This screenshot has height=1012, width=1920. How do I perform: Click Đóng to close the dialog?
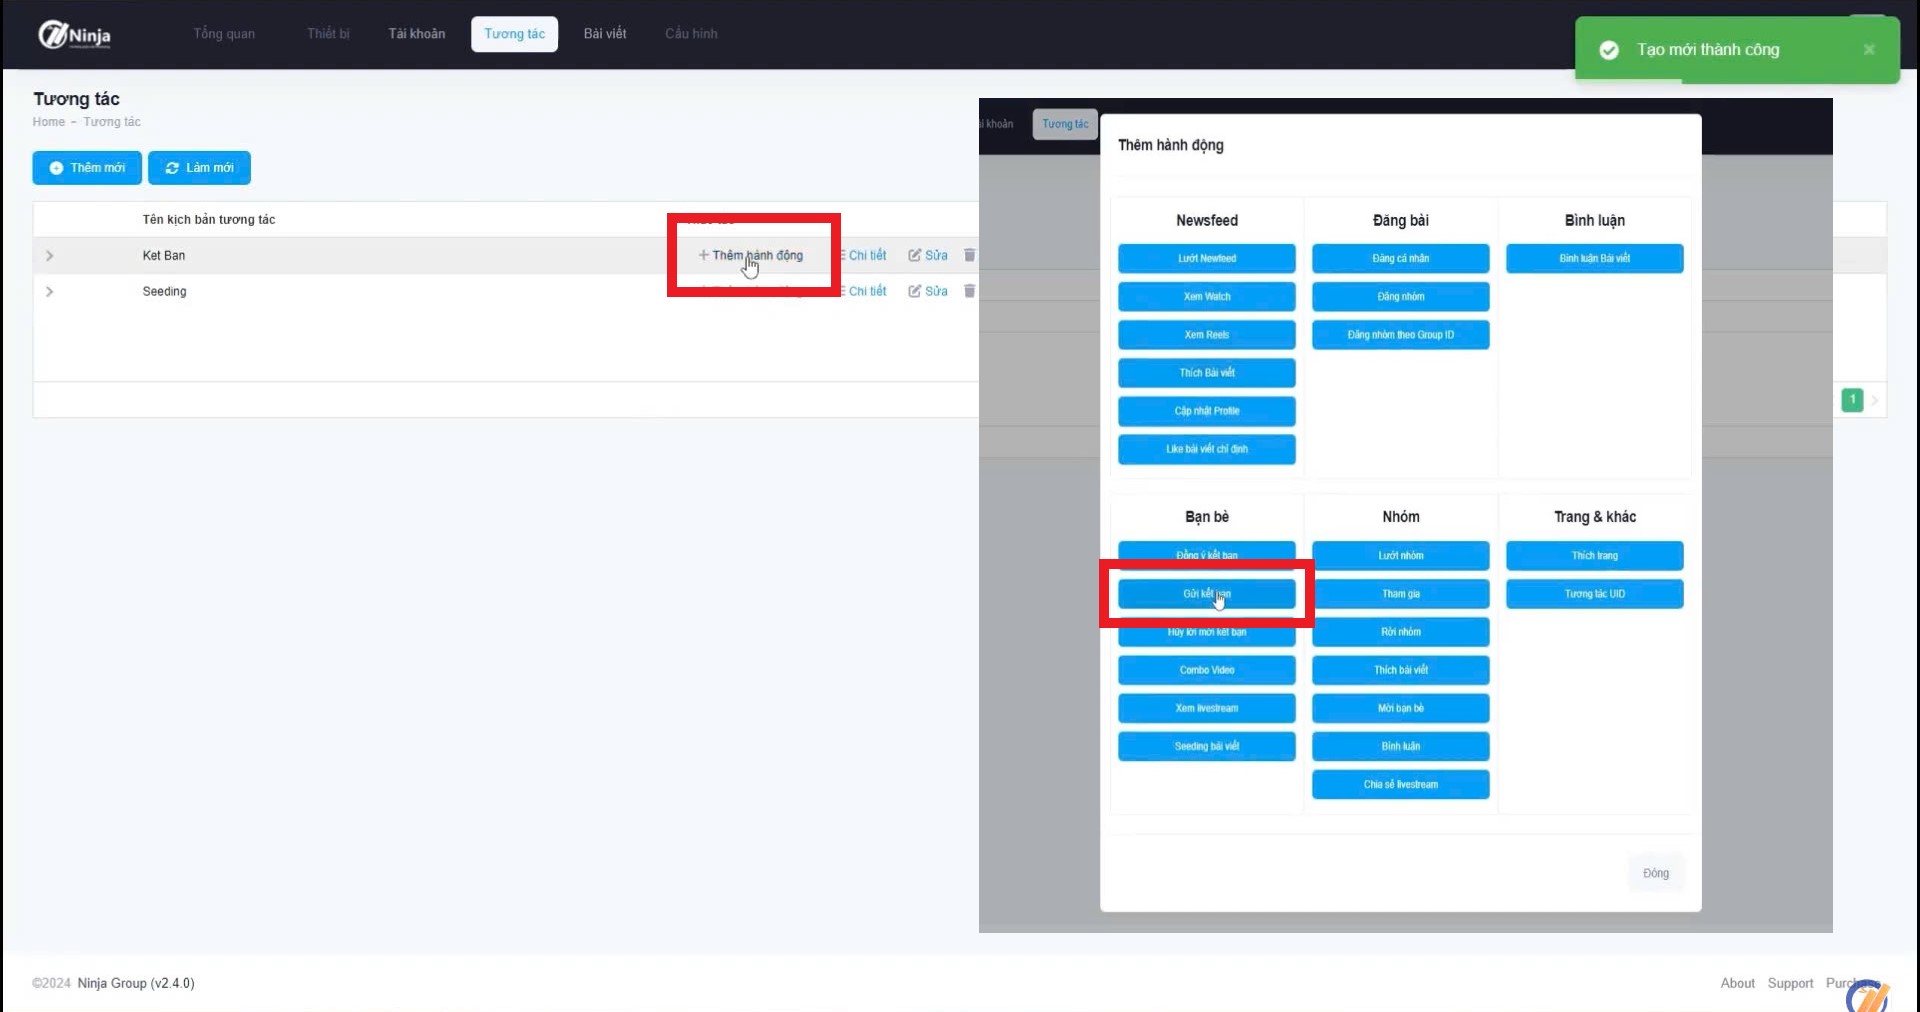click(x=1655, y=873)
